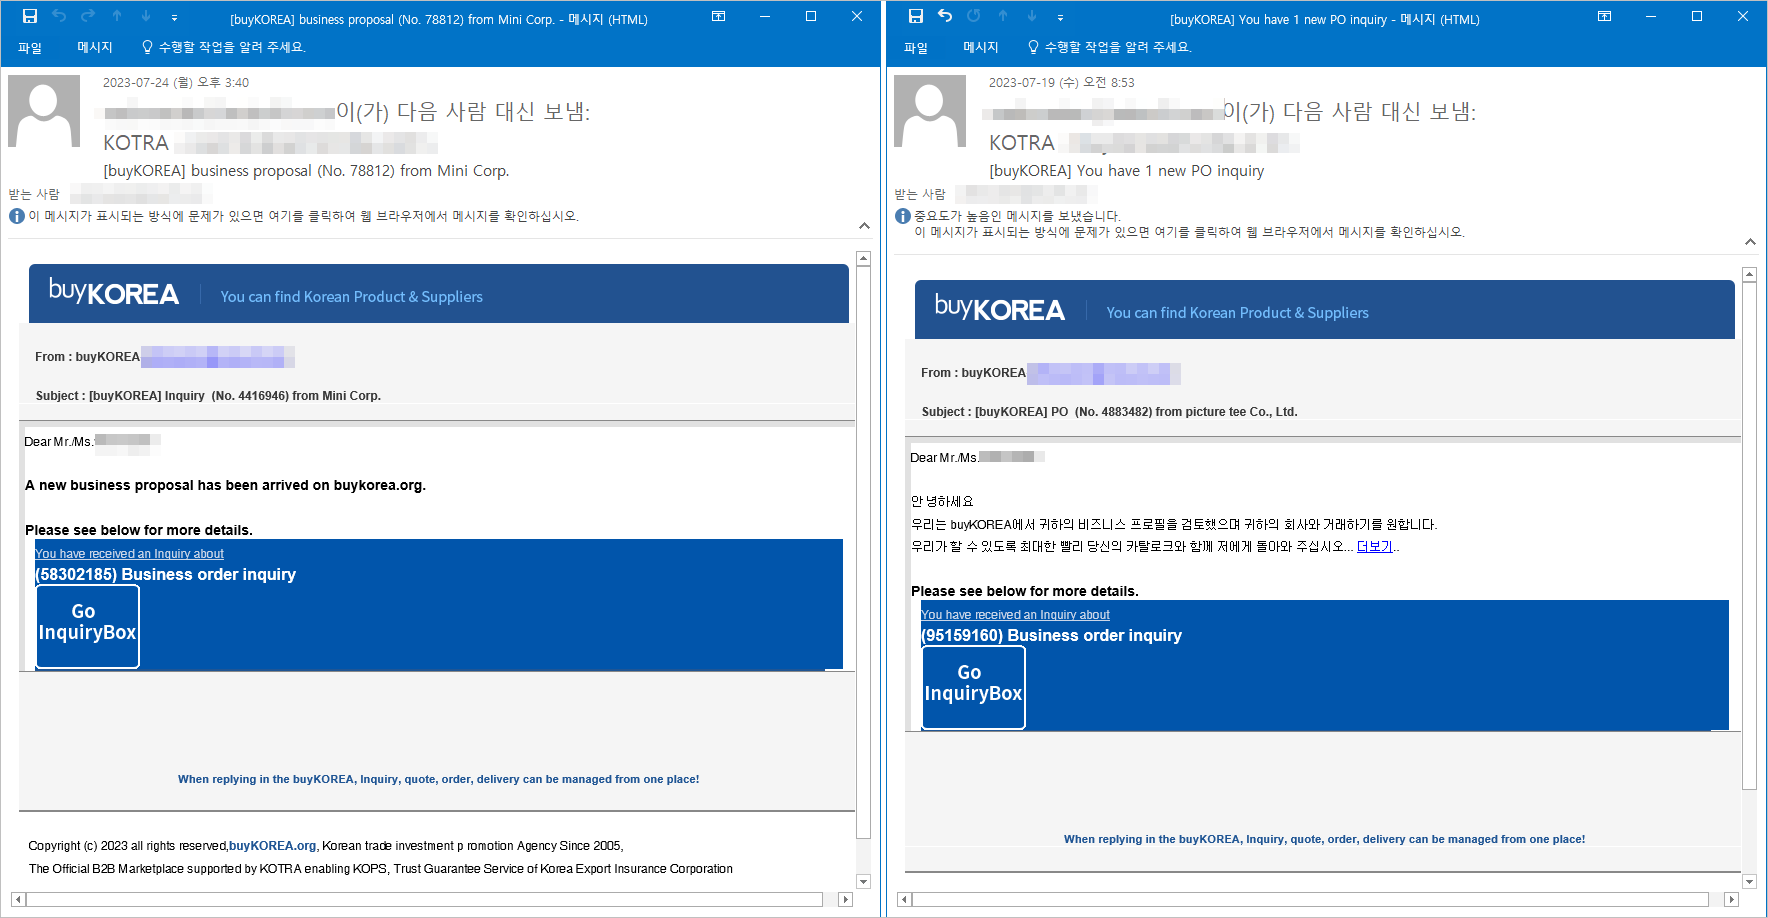Click Next Item arrow in right window
This screenshot has width=1768, height=918.
point(1032,16)
